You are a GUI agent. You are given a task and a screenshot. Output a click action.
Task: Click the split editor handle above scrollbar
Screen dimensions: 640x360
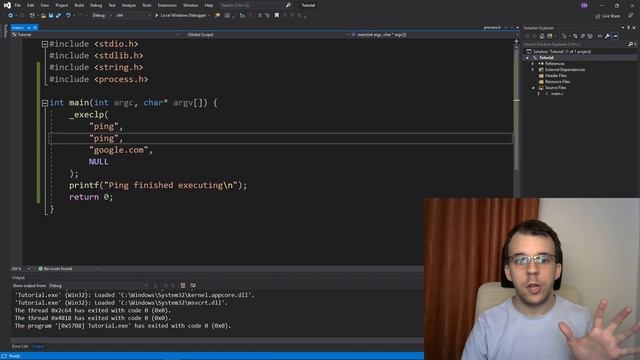(516, 41)
